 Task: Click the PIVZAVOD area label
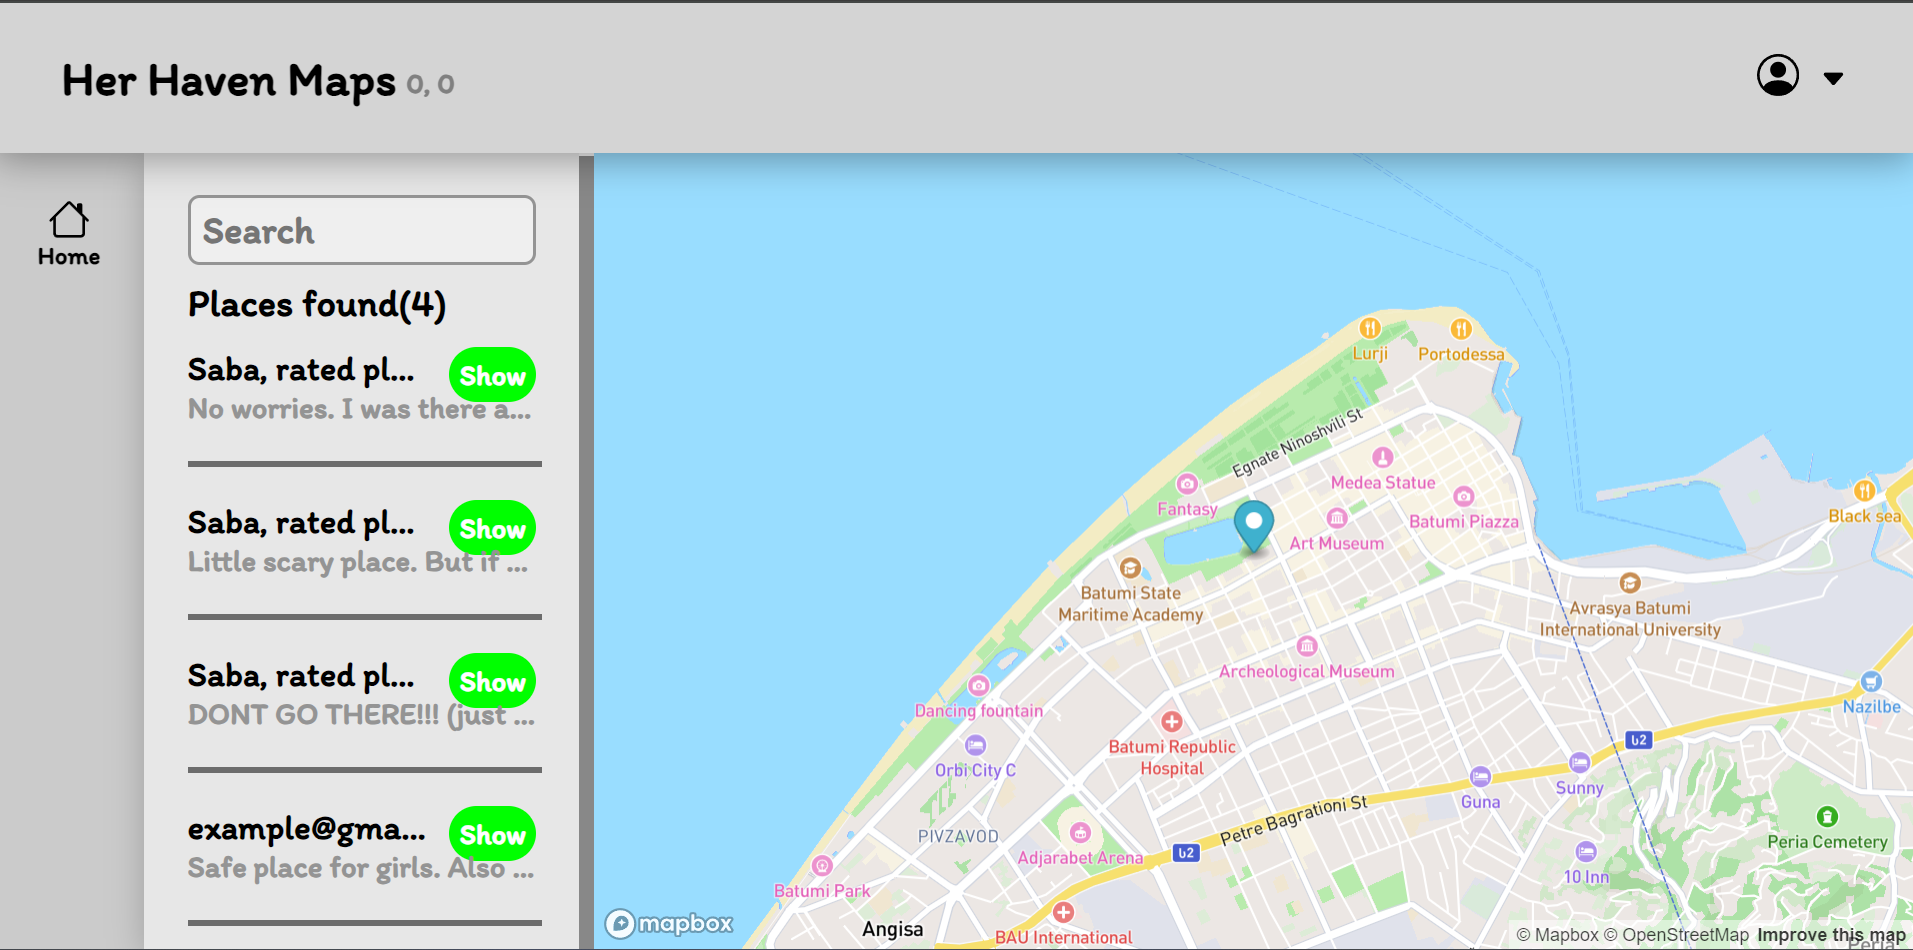point(958,836)
